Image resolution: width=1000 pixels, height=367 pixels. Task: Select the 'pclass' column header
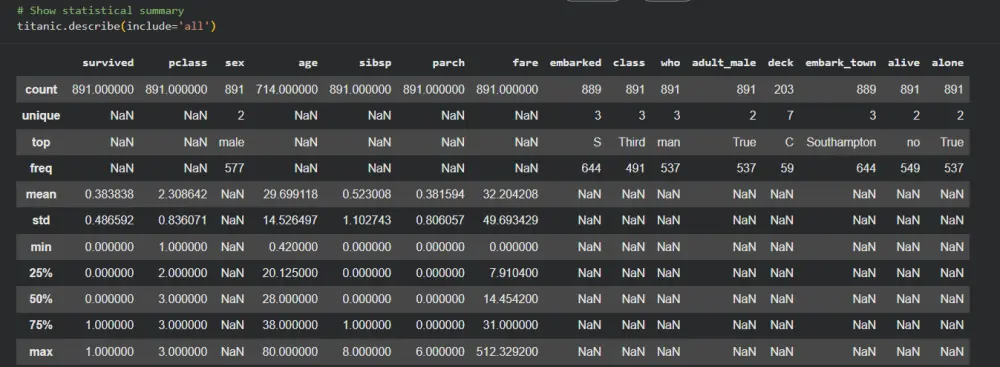pyautogui.click(x=189, y=63)
